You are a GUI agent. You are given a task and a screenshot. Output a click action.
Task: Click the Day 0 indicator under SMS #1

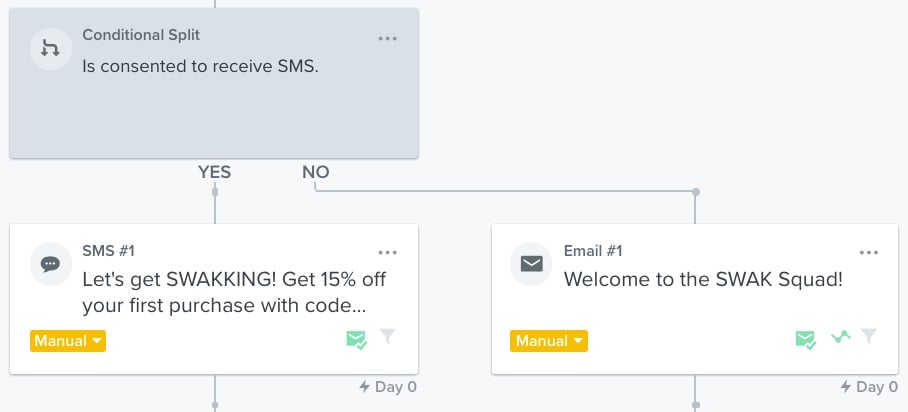click(x=388, y=387)
